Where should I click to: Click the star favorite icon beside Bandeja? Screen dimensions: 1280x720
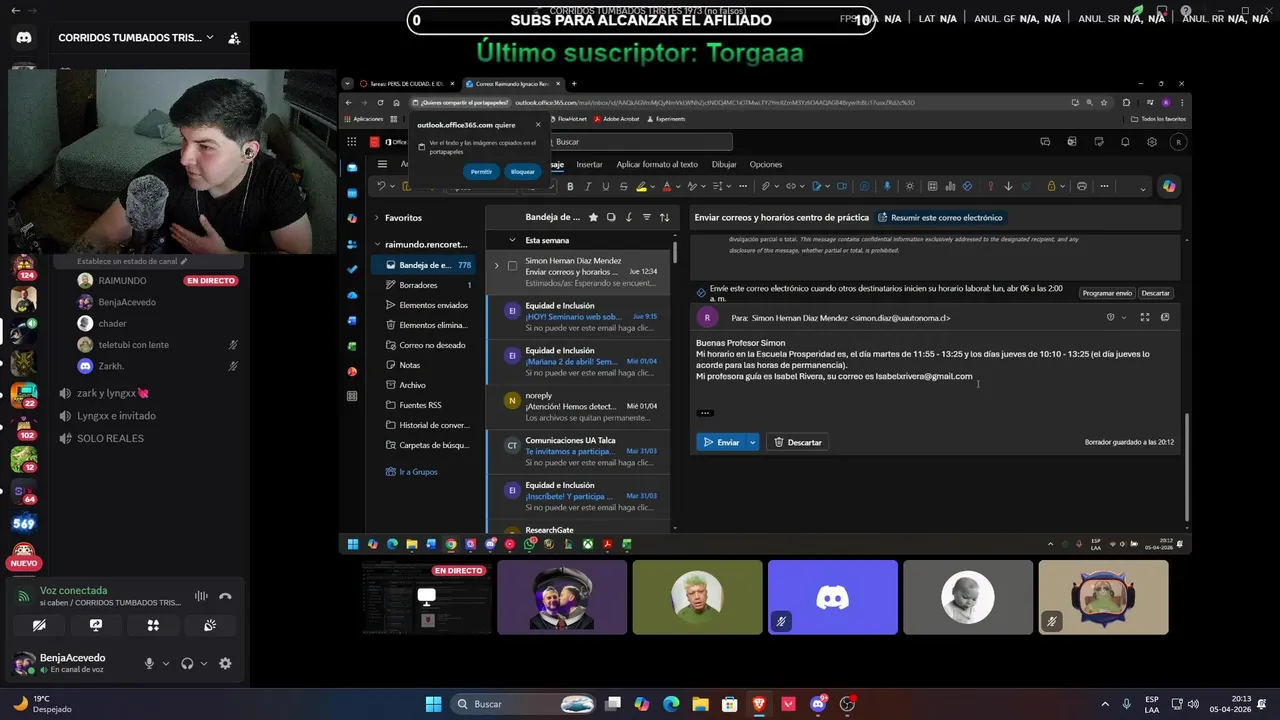(593, 217)
